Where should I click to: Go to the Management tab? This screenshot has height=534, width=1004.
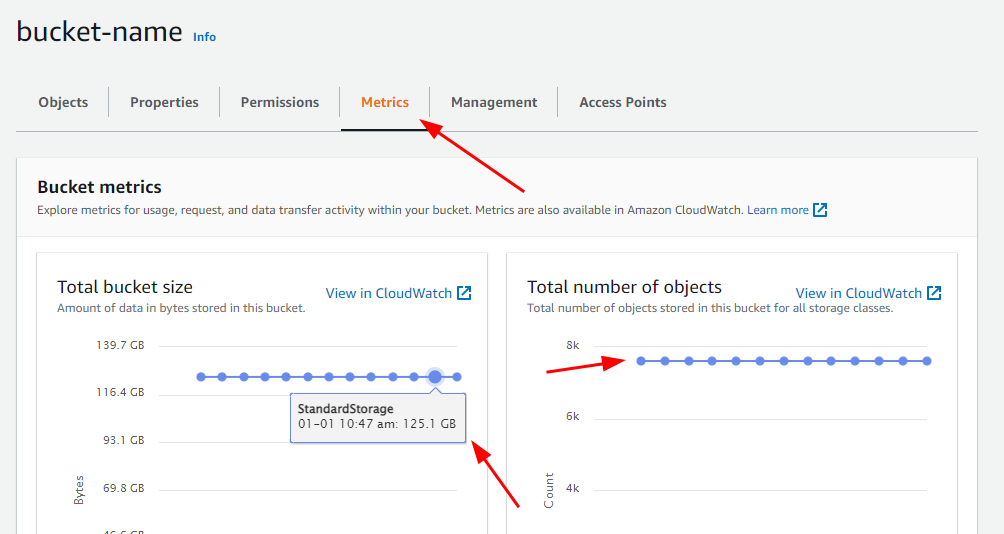tap(494, 102)
